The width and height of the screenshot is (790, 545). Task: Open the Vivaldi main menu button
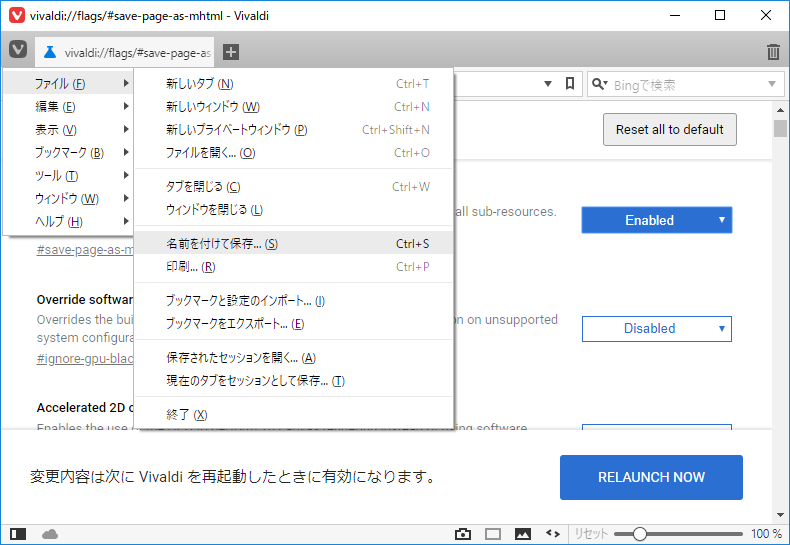(x=18, y=50)
